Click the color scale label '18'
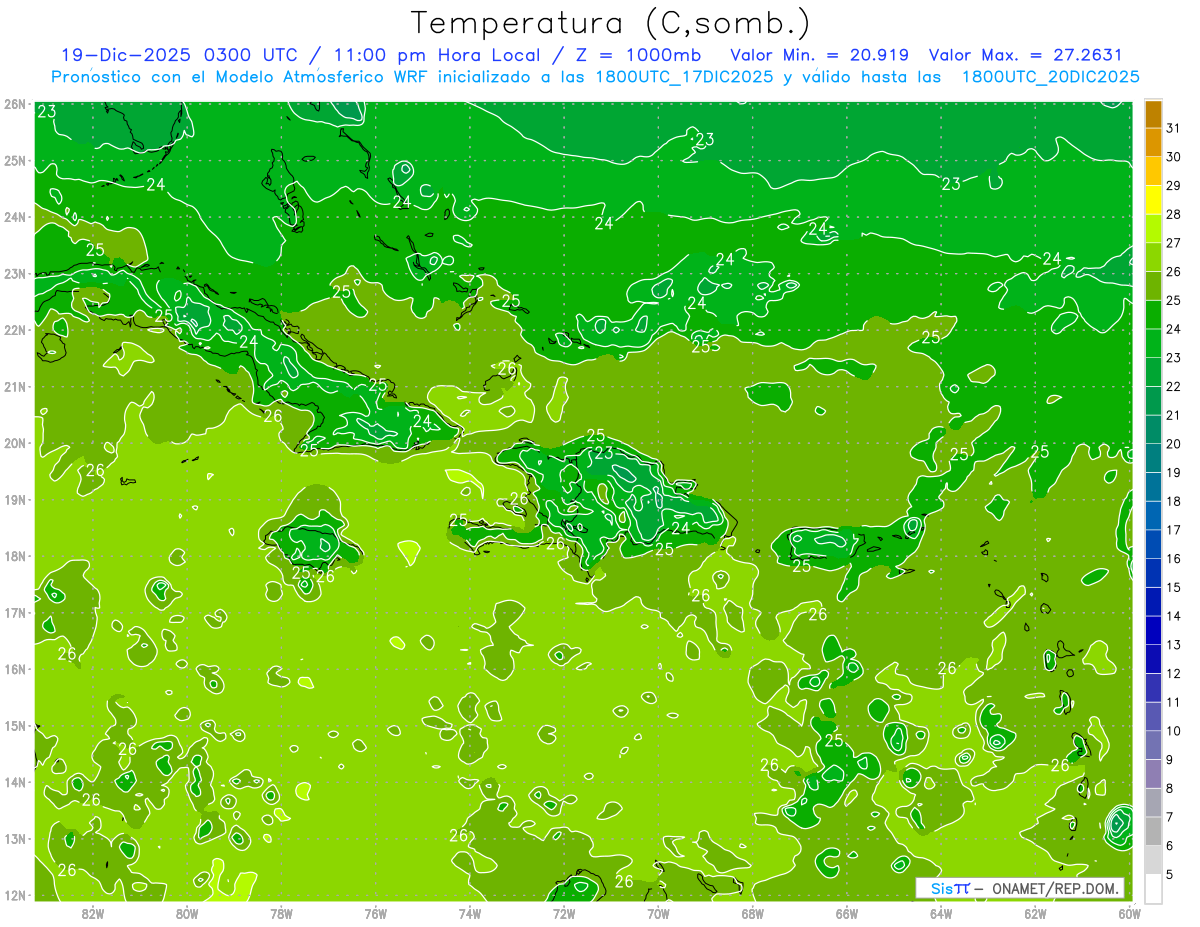 1173,500
